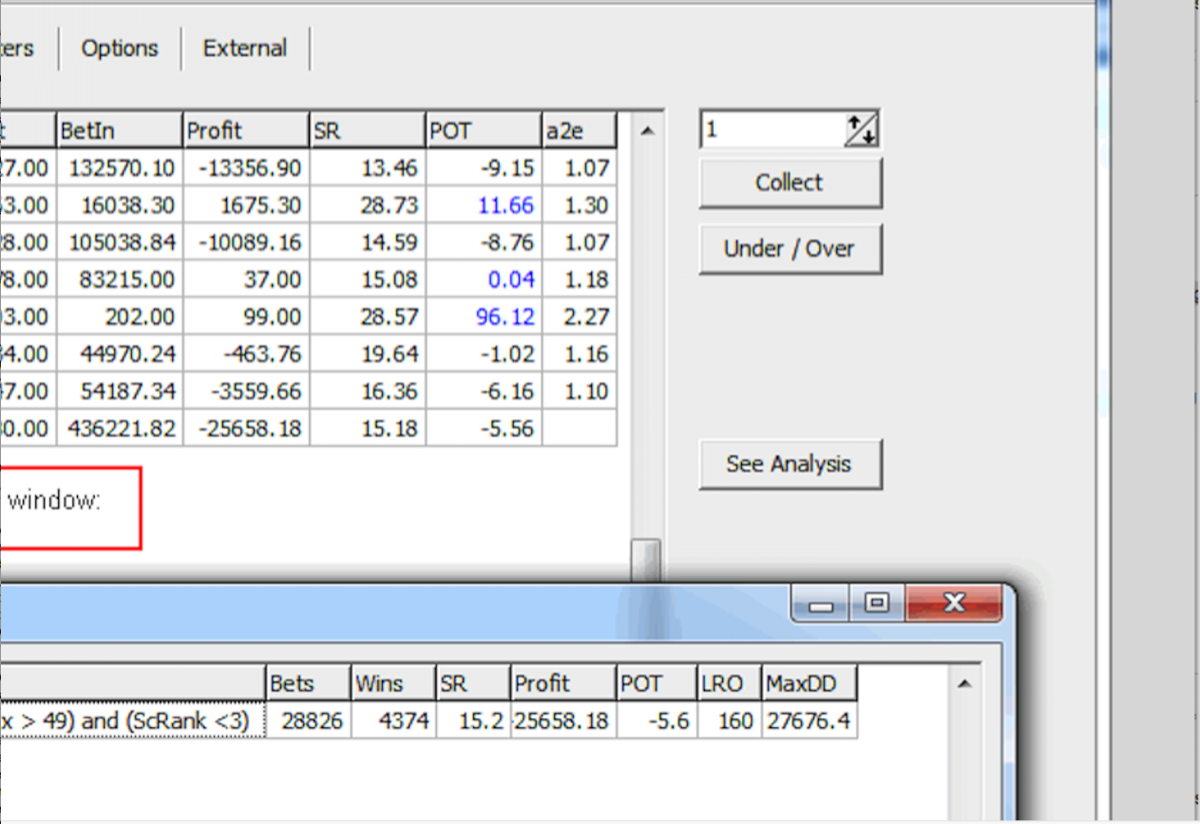Switch to the External tab
The image size is (1200, 824).
click(245, 48)
